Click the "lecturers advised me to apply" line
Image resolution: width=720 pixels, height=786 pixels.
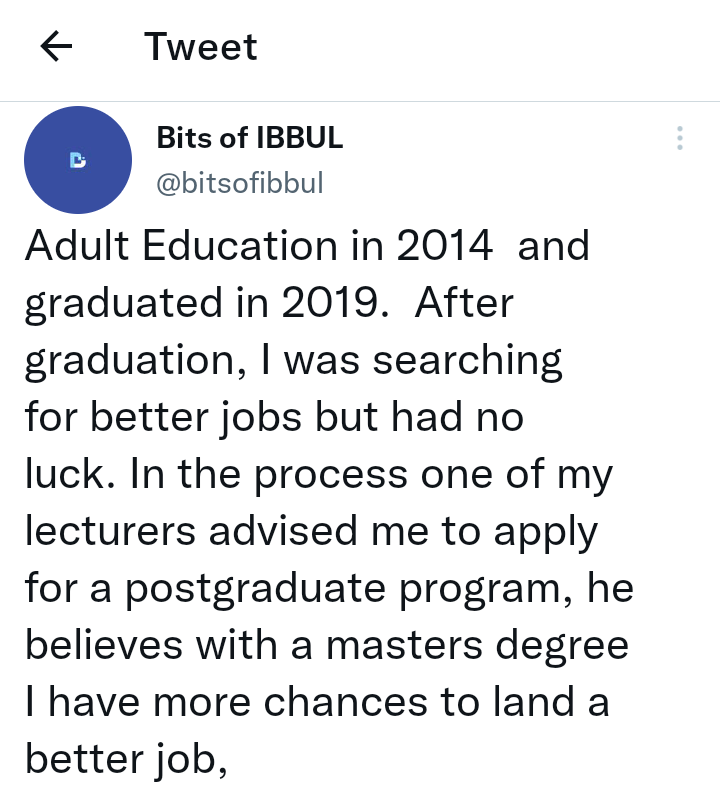(x=311, y=532)
